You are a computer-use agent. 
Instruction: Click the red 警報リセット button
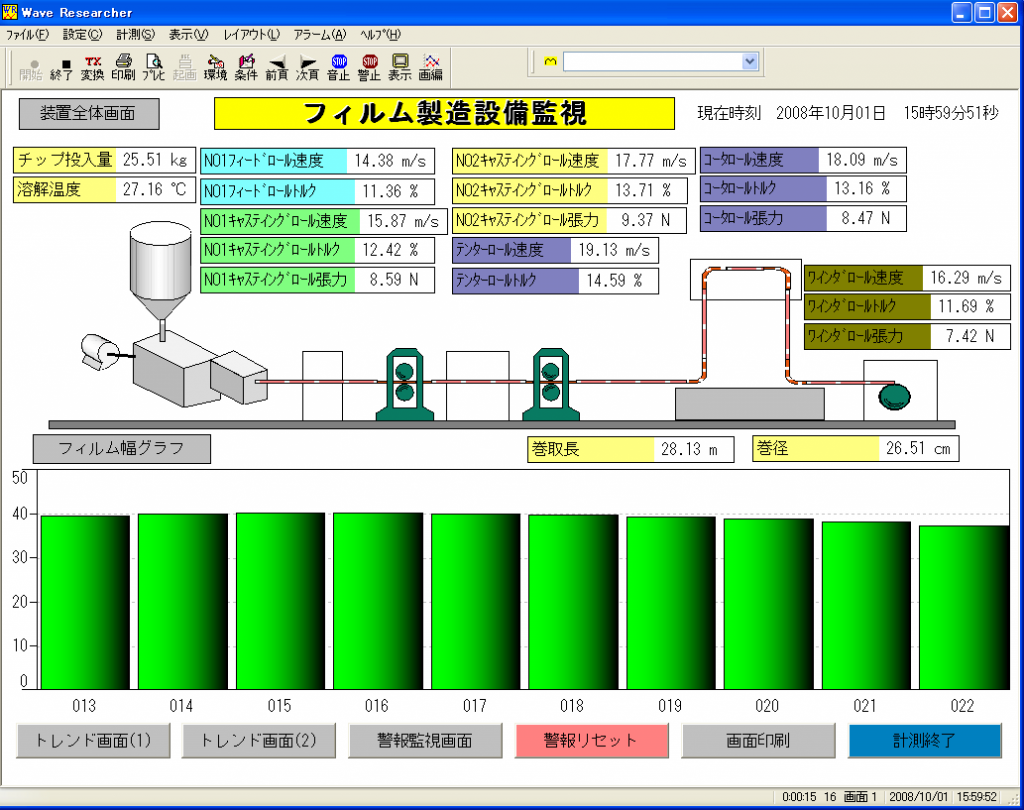592,741
